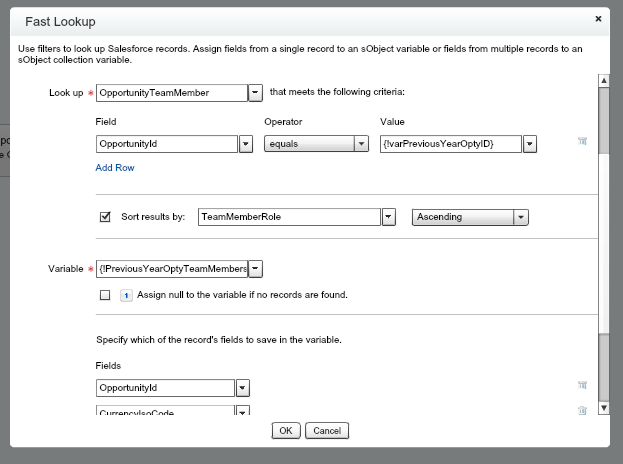
Task: Uncheck the Sort results by checkbox
Action: click(x=105, y=216)
